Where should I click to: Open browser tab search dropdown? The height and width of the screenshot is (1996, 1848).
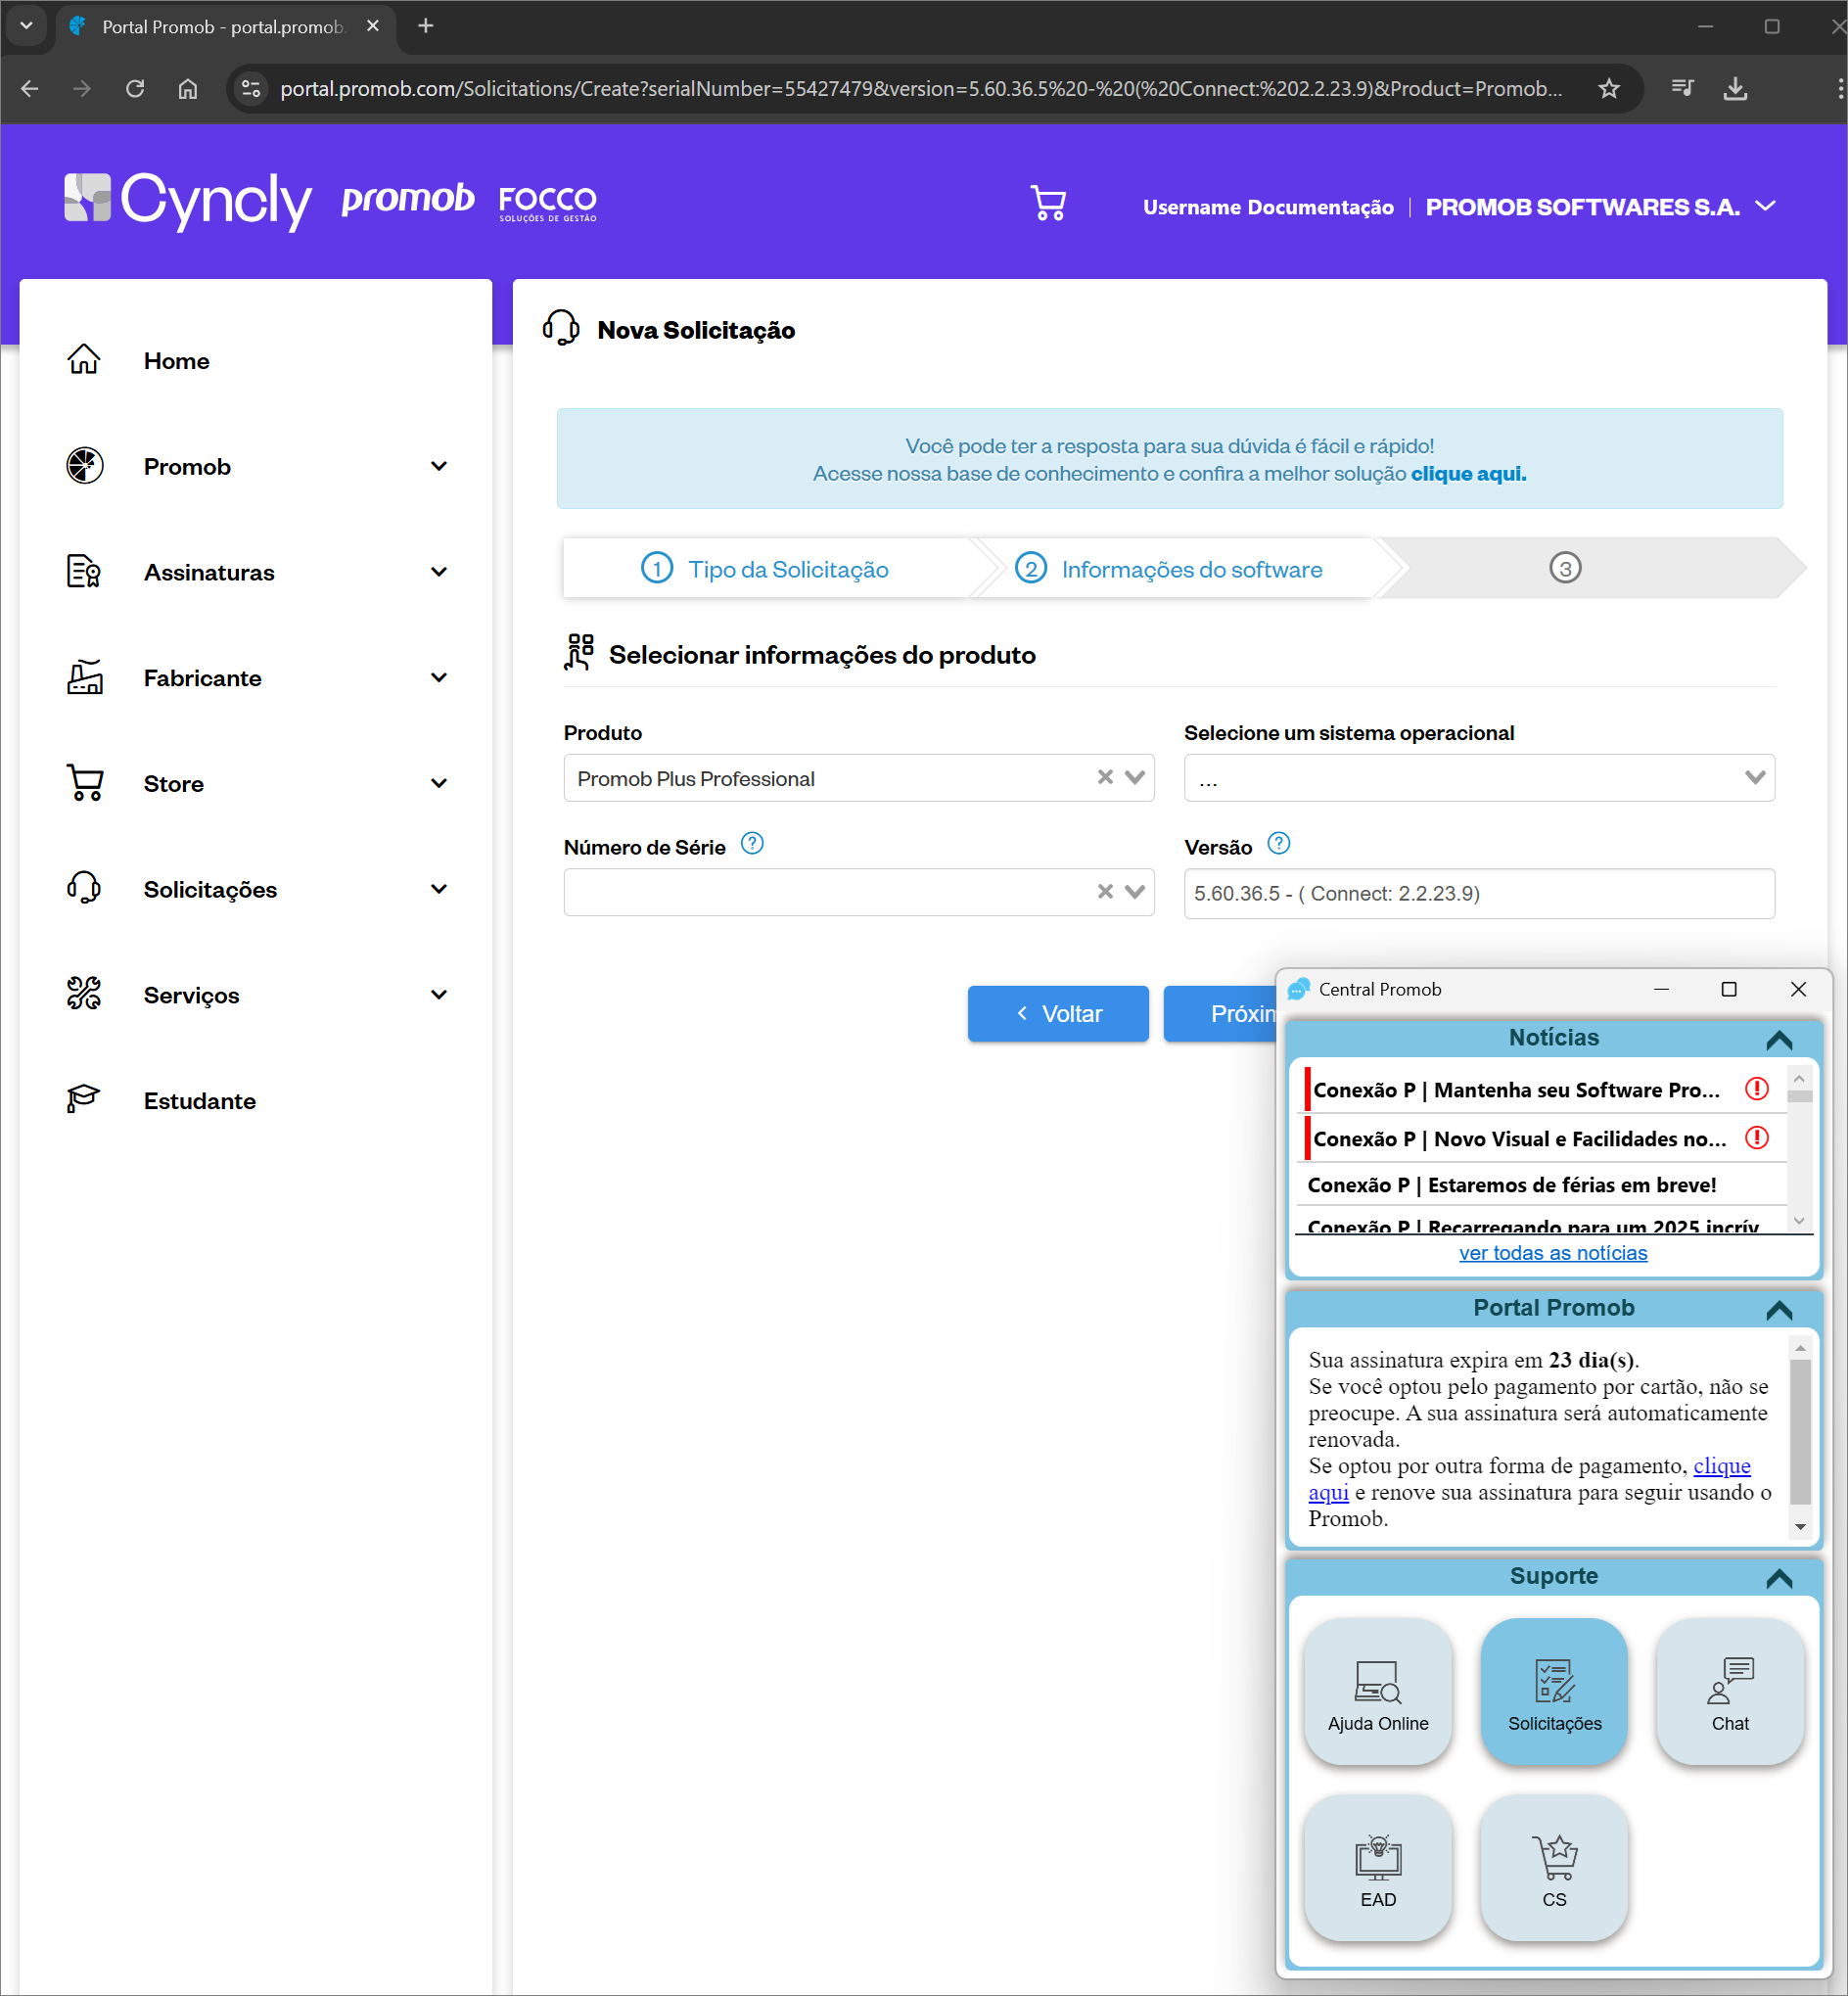pyautogui.click(x=27, y=26)
